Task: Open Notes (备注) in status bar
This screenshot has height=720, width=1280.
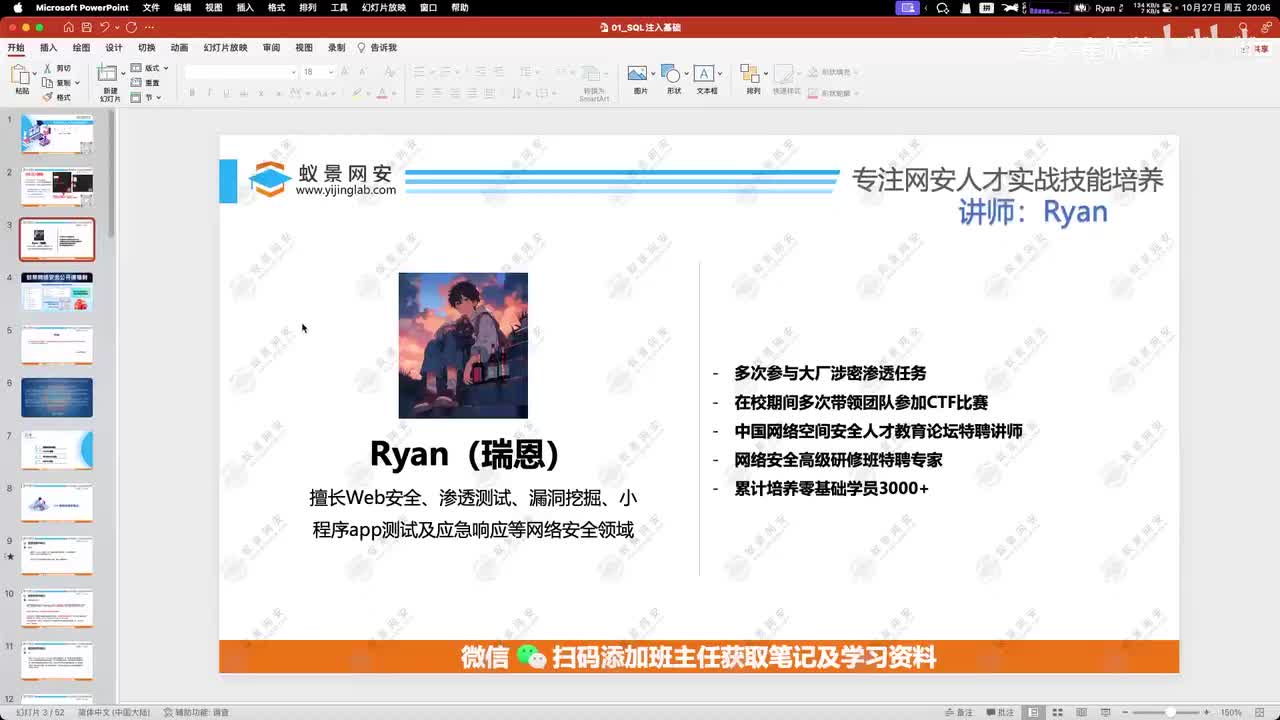Action: click(959, 712)
